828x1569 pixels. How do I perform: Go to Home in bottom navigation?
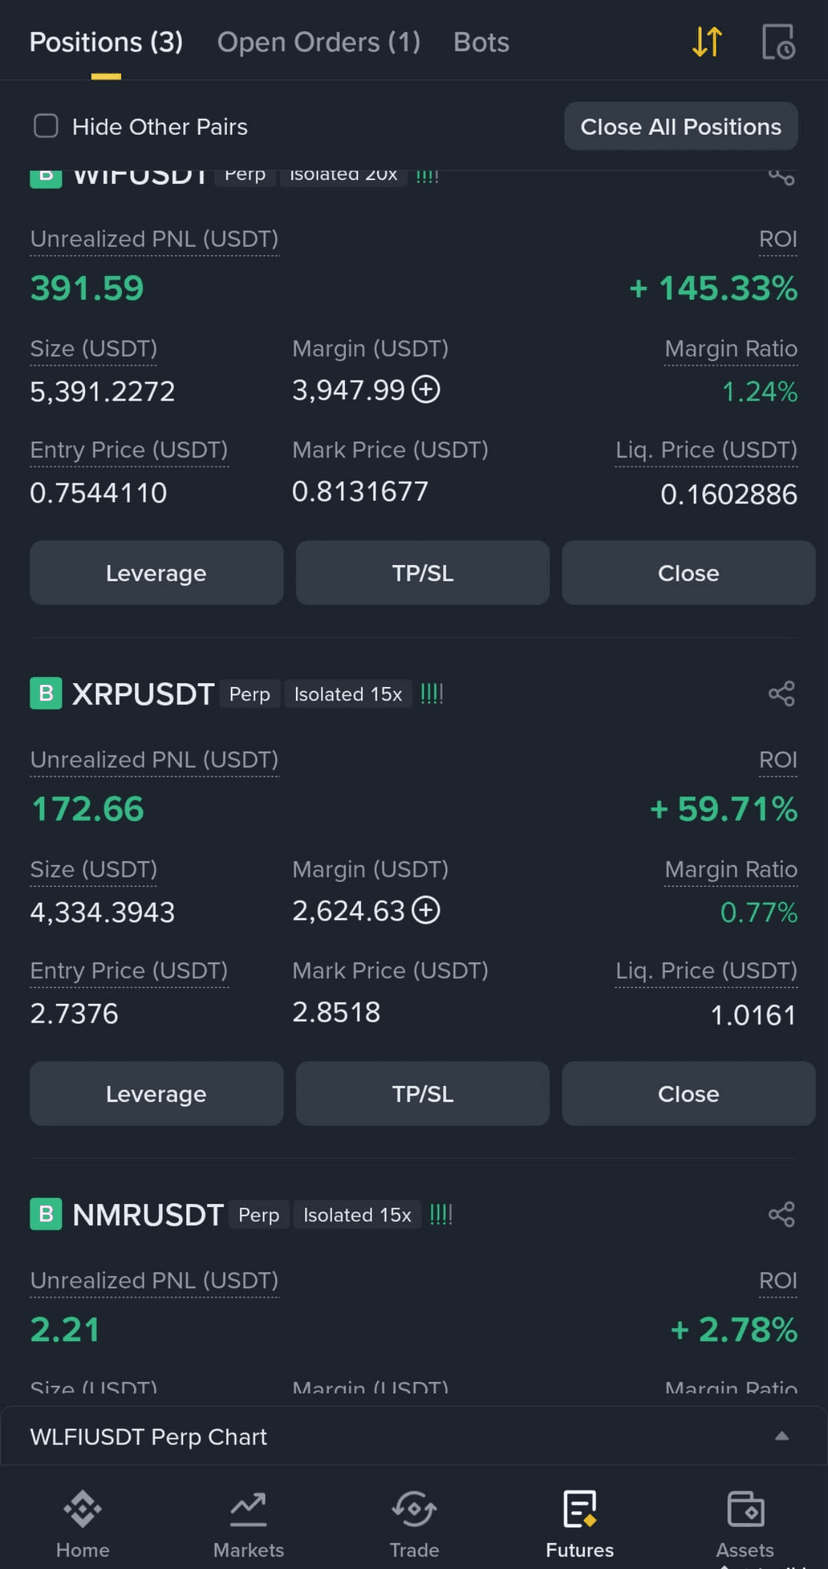coord(83,1524)
